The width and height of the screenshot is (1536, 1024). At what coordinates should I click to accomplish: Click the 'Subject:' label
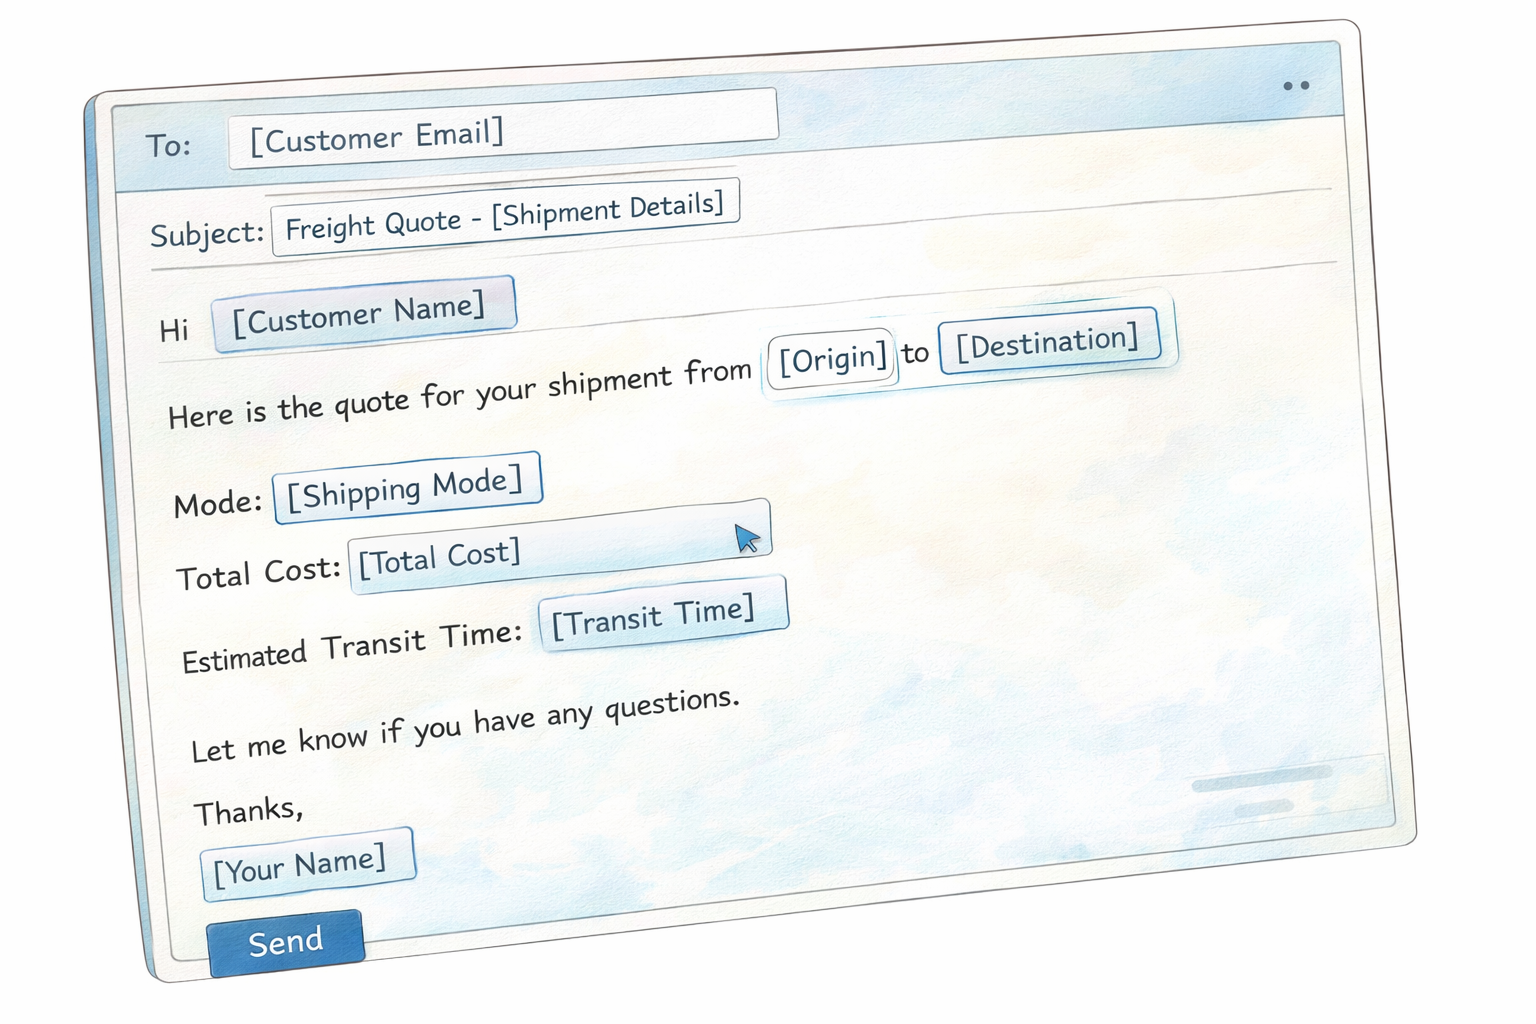click(x=207, y=234)
